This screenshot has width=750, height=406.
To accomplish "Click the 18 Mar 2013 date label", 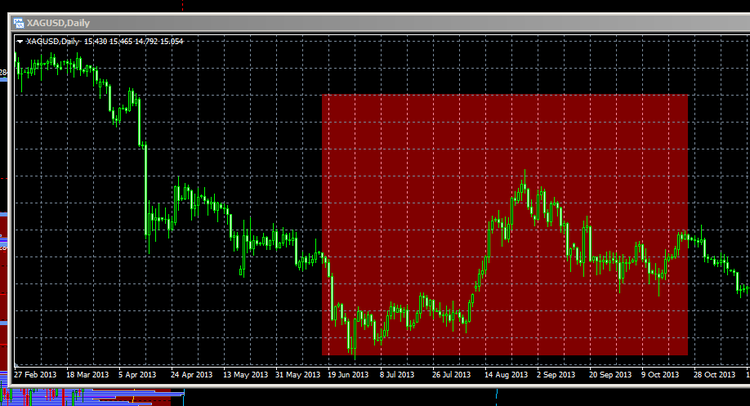I will click(x=87, y=374).
